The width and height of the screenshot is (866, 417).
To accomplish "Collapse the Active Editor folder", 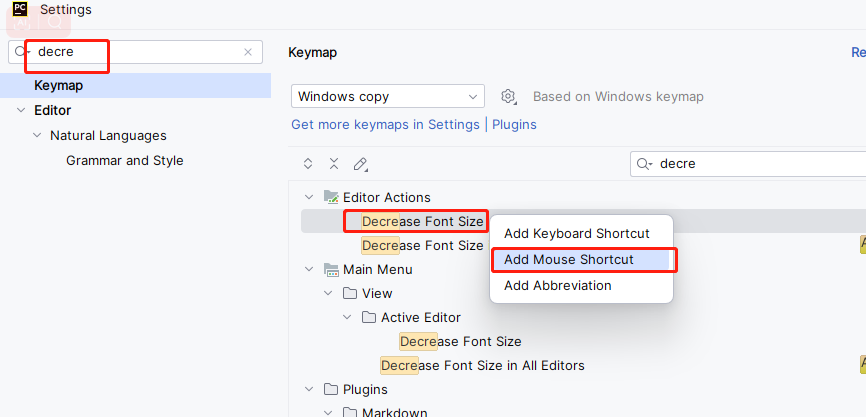I will coord(347,318).
